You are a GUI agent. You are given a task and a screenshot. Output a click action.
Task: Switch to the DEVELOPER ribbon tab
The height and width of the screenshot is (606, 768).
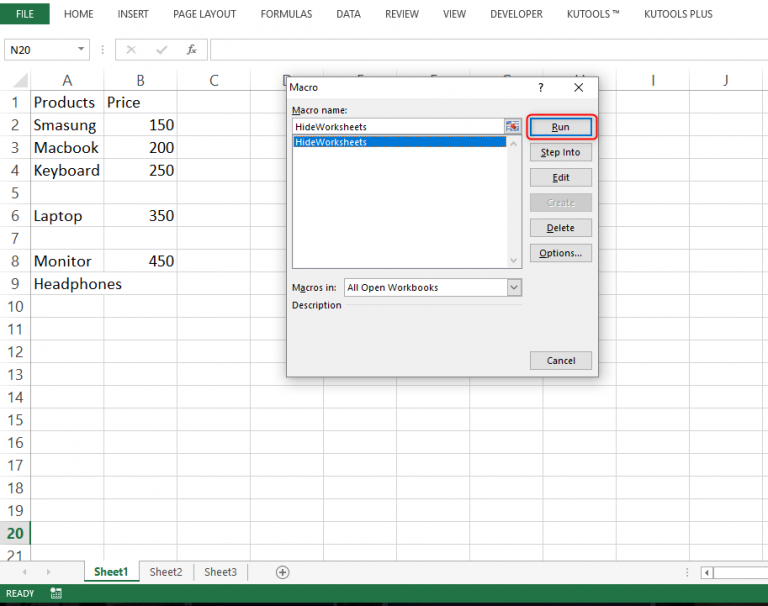tap(516, 14)
